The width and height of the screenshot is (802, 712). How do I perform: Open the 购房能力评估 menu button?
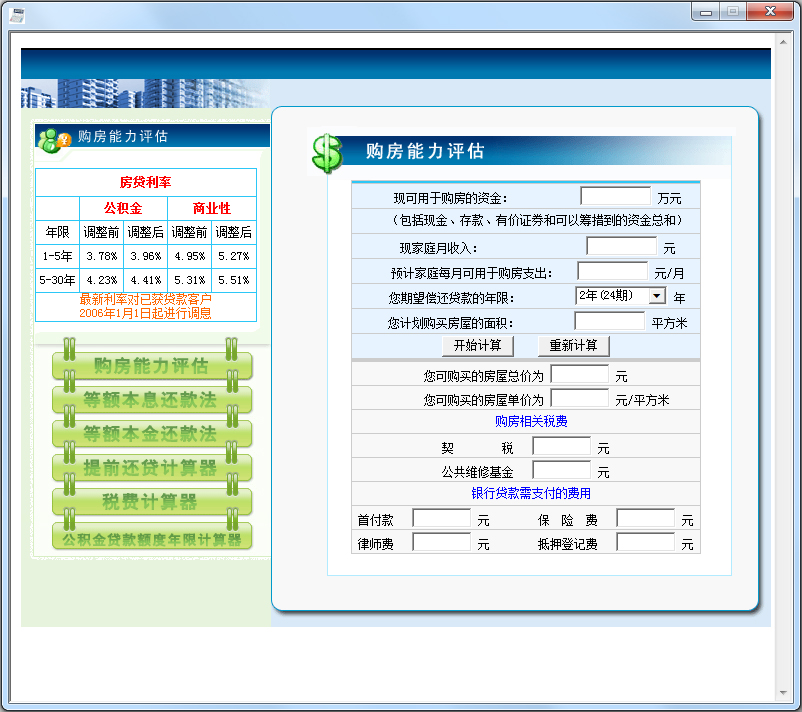pos(151,366)
